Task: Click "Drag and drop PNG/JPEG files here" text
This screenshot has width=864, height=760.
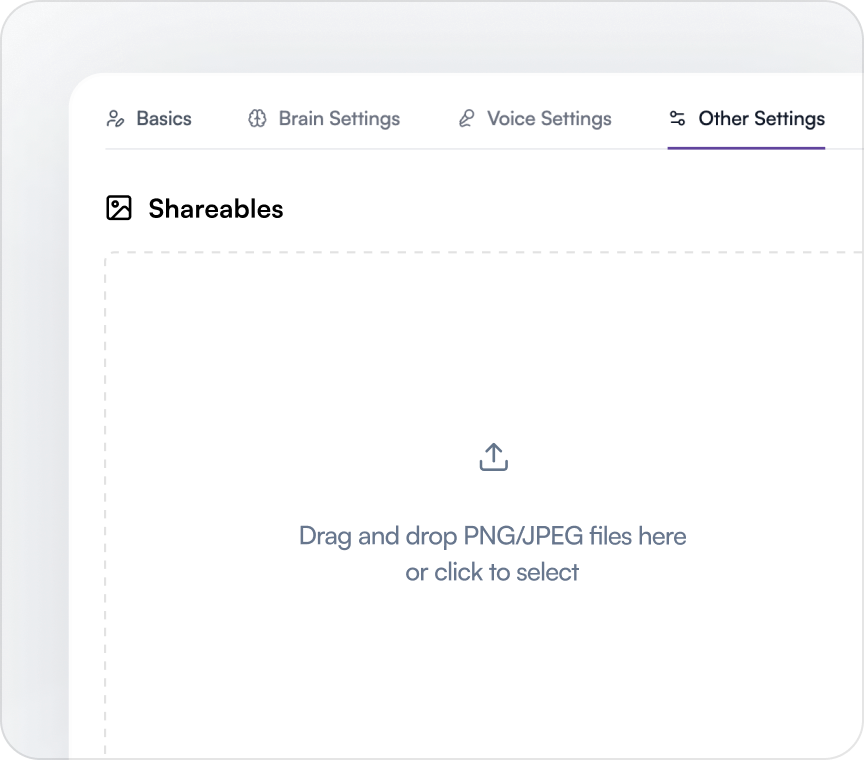Action: tap(492, 536)
